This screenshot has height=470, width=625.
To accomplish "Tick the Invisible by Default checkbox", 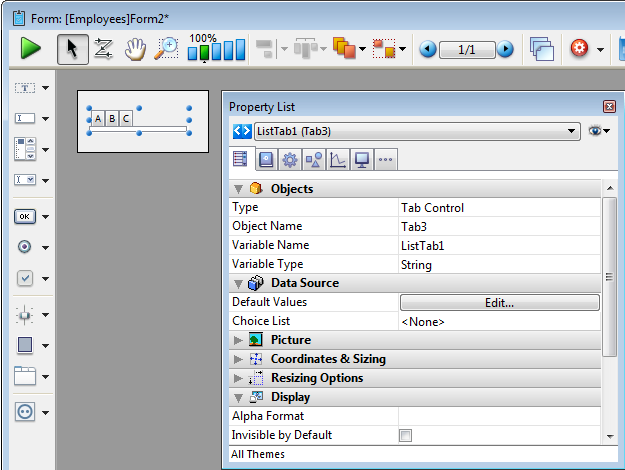I will [x=405, y=435].
